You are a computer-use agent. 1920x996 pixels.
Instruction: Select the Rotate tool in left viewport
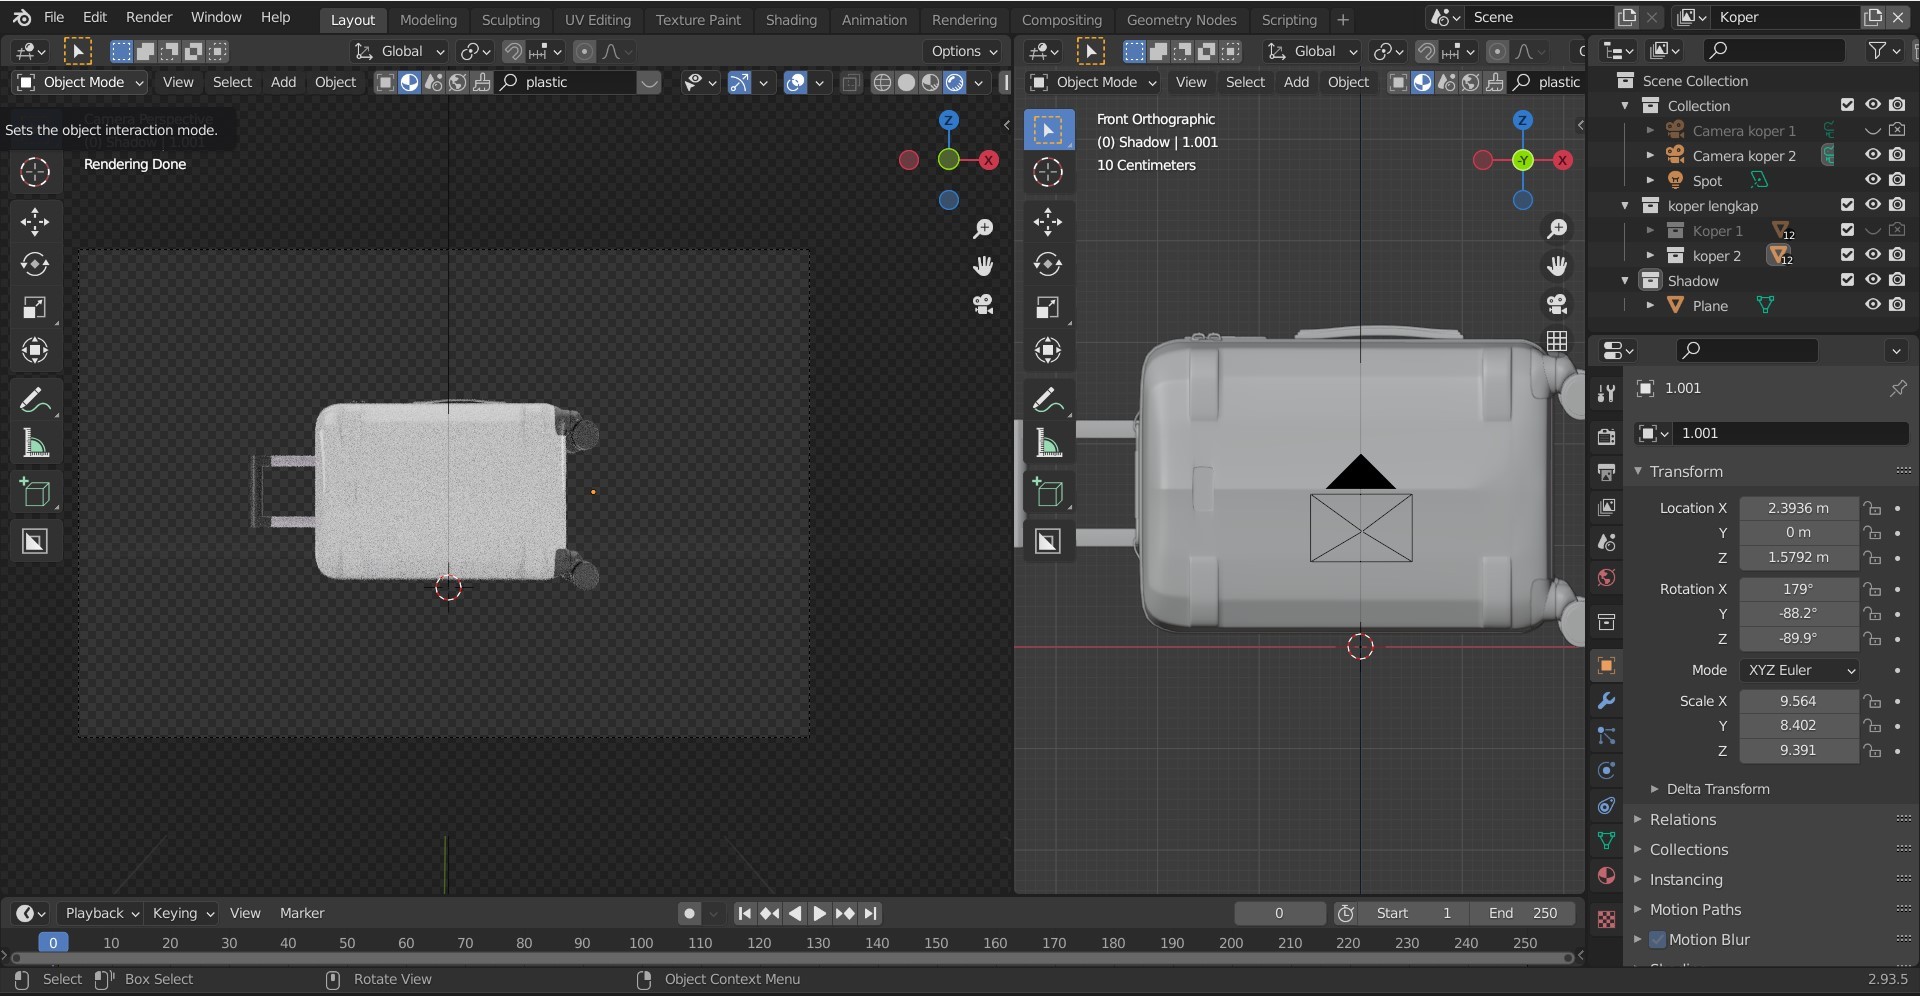[35, 264]
